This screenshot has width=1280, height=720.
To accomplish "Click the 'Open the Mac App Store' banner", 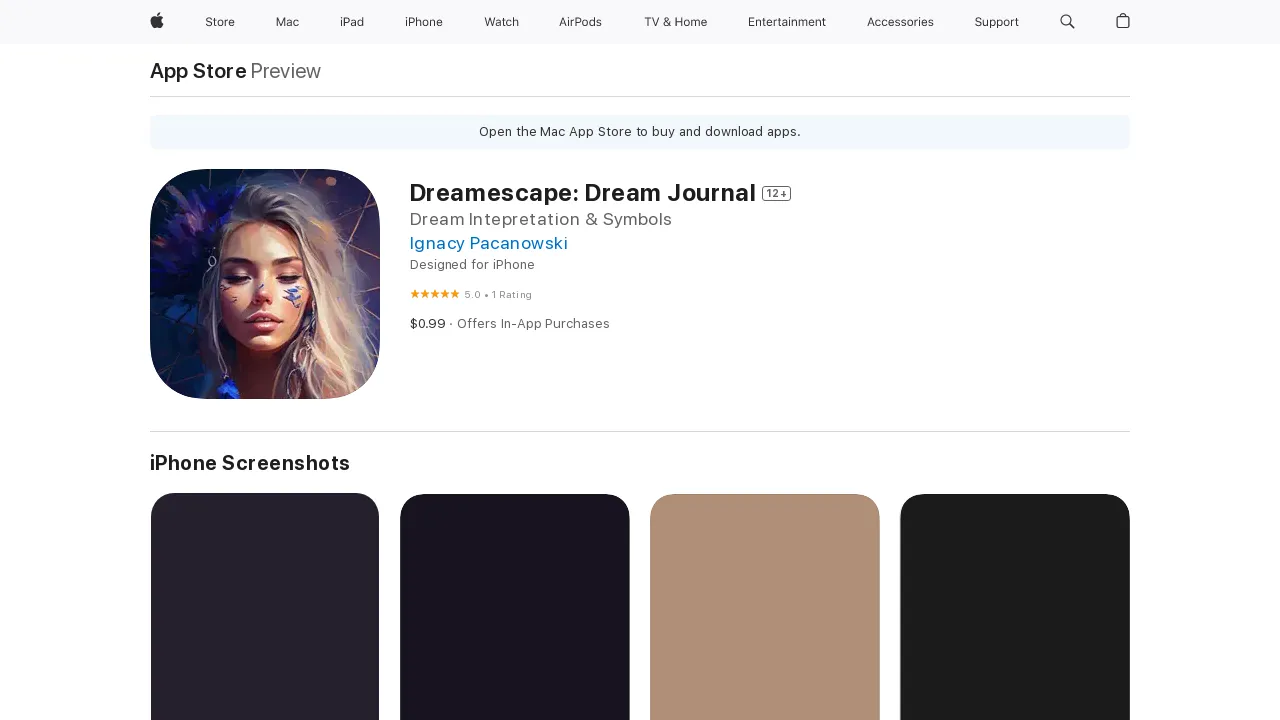I will point(640,132).
